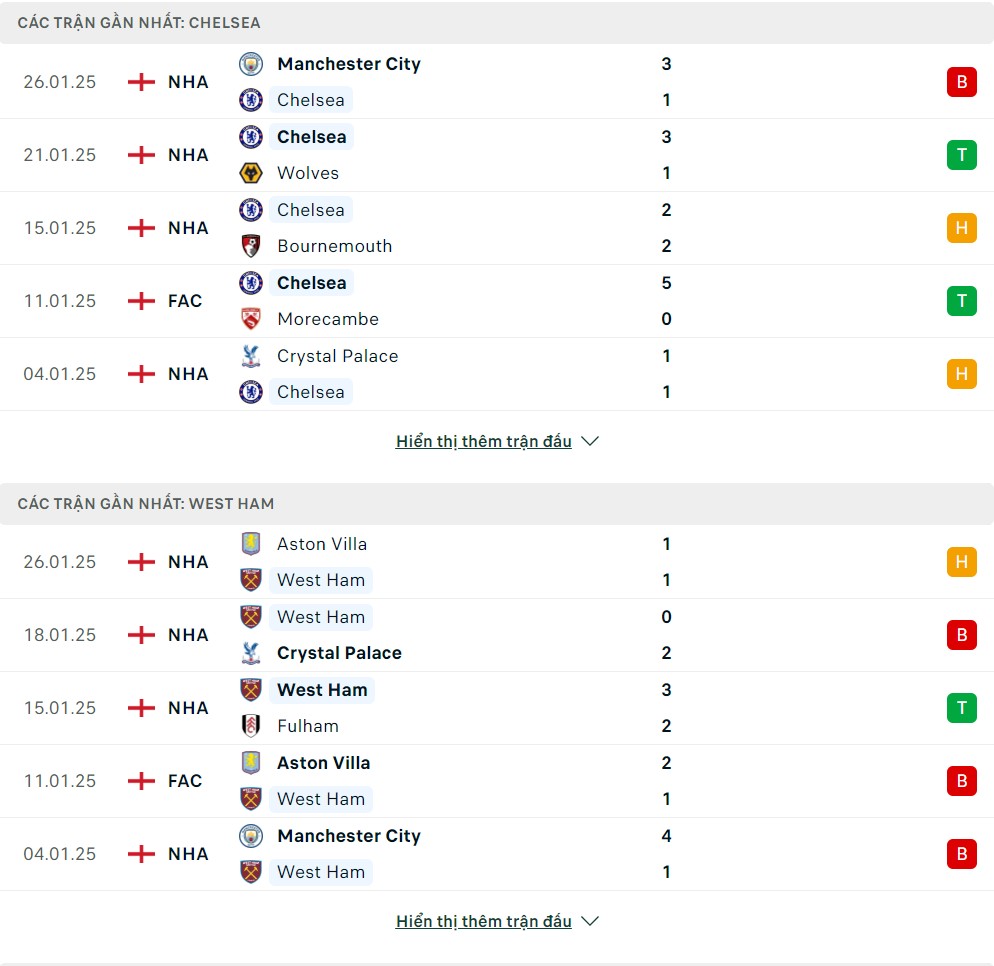Click West Ham crest in 18.01.25 match
Screen dimensions: 994x966
[x=251, y=617]
